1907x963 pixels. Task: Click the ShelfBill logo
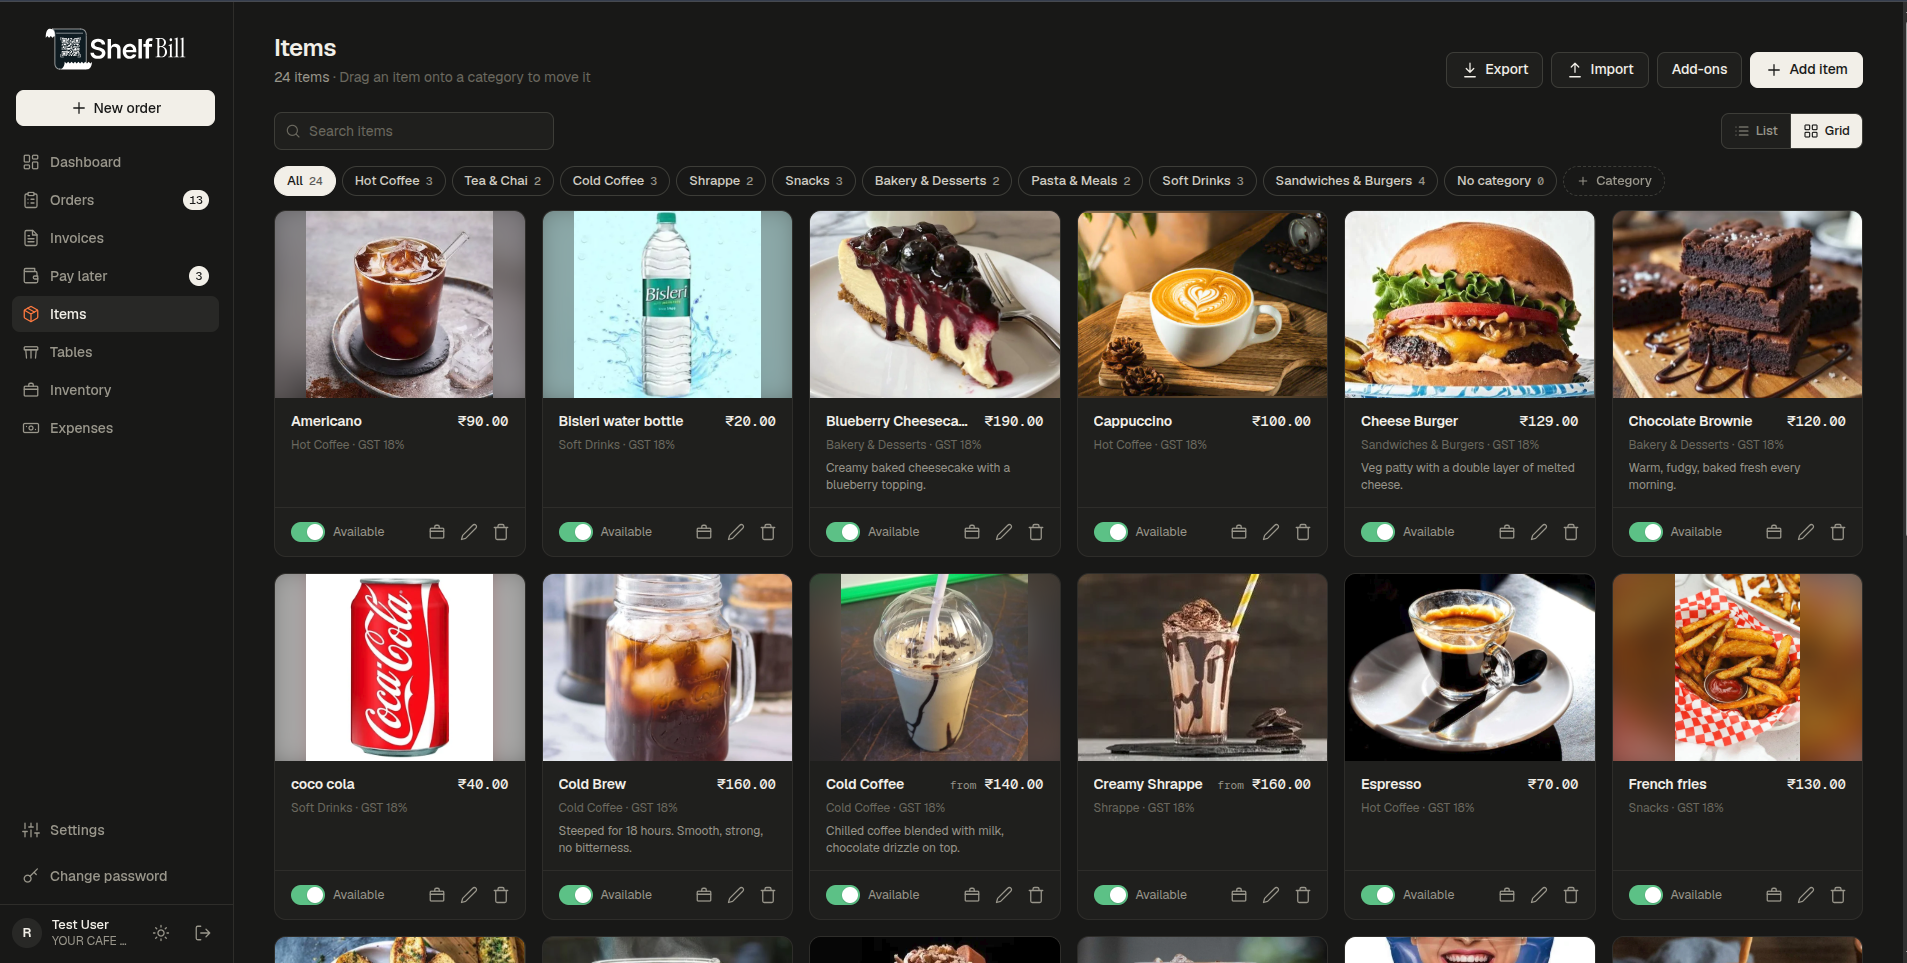116,48
